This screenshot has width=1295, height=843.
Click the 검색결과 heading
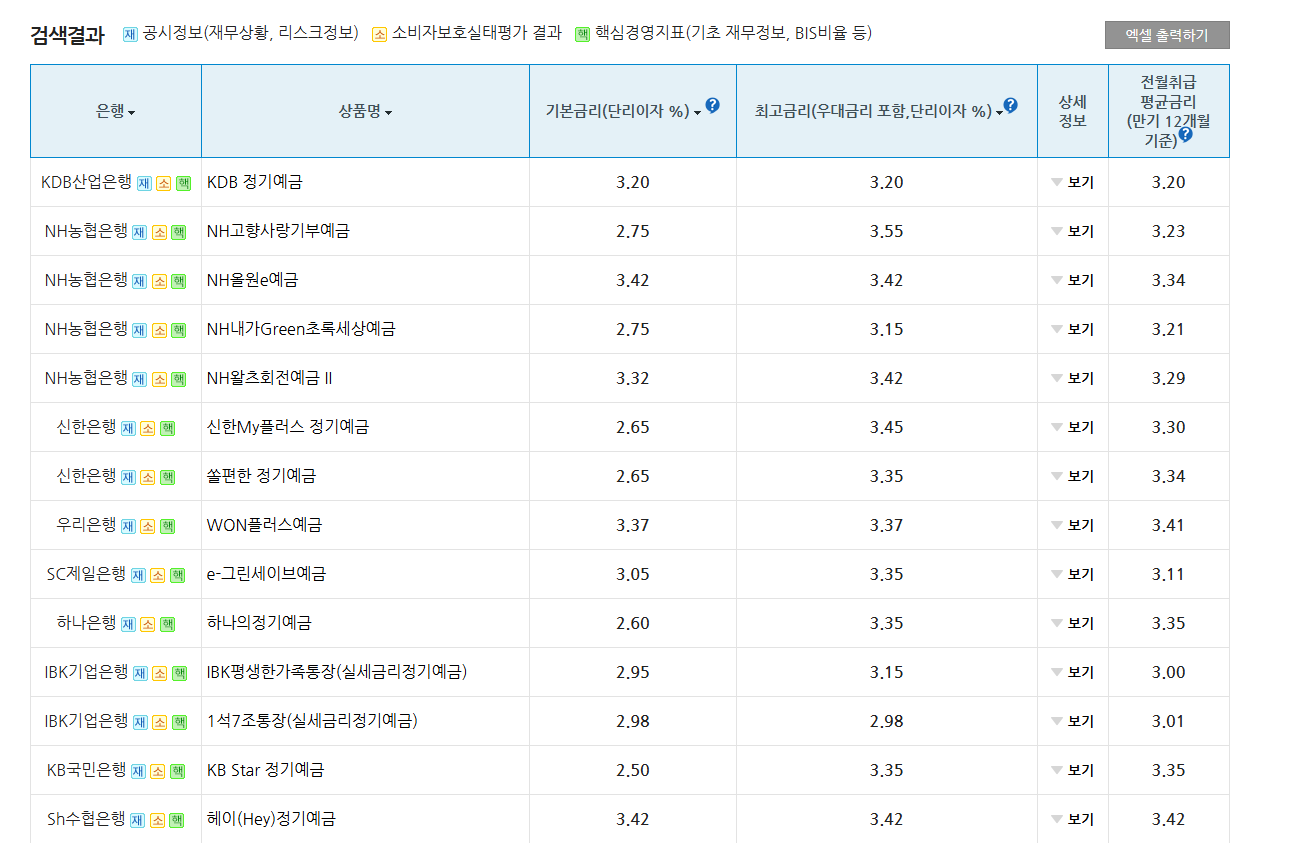tap(67, 36)
